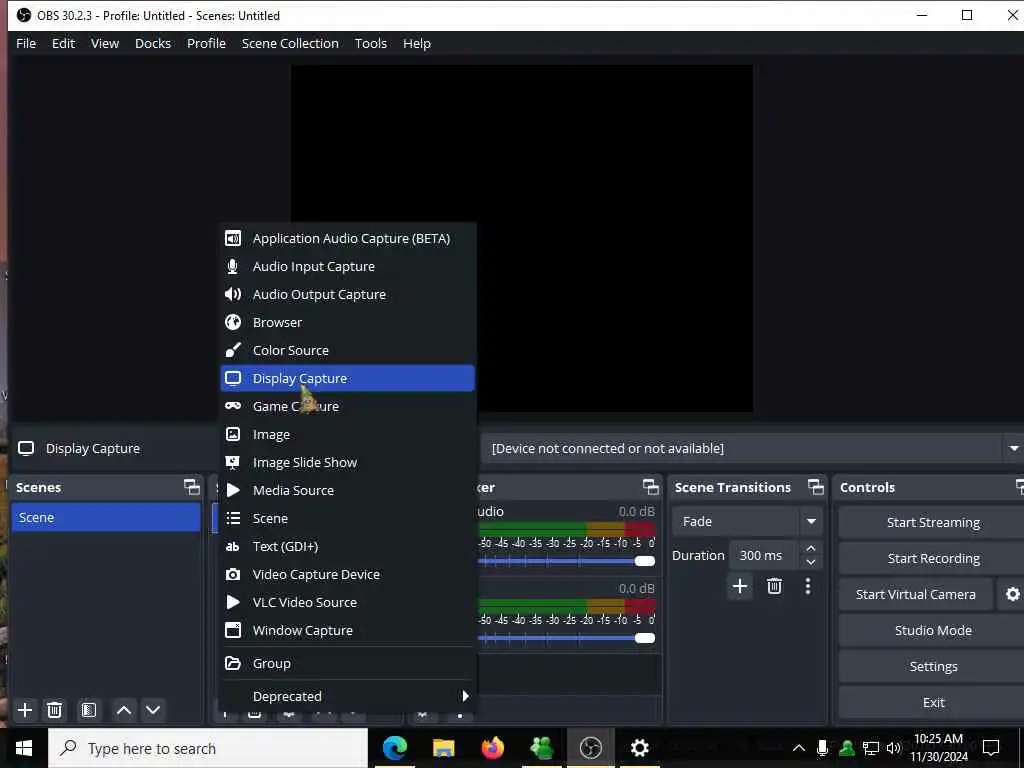This screenshot has width=1024, height=768.
Task: Open the notification center icon
Action: point(991,748)
